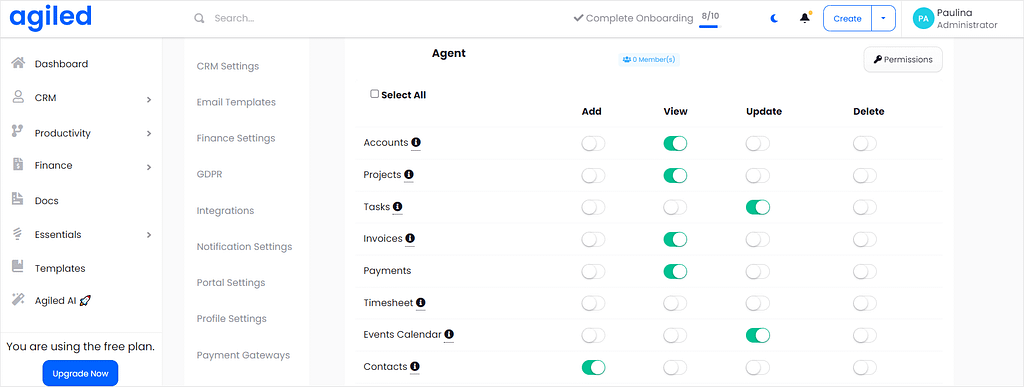Screen dimensions: 1024x387
Task: Open Integrations settings
Action: click(x=225, y=210)
